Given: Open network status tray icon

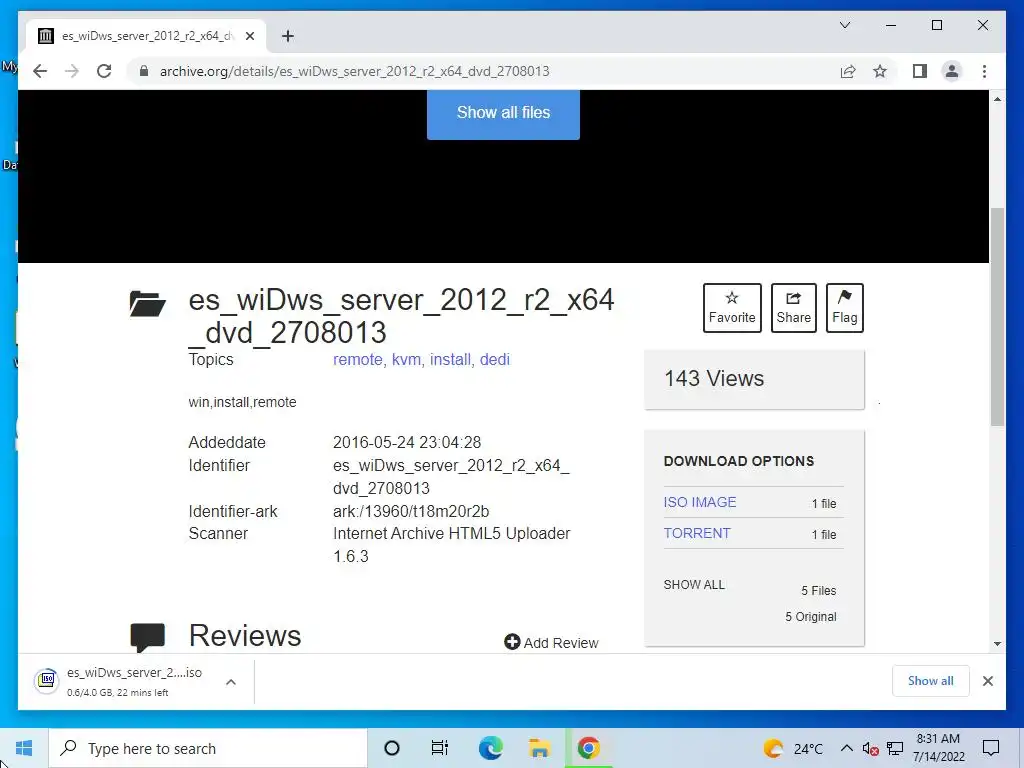Looking at the screenshot, I should pyautogui.click(x=895, y=748).
